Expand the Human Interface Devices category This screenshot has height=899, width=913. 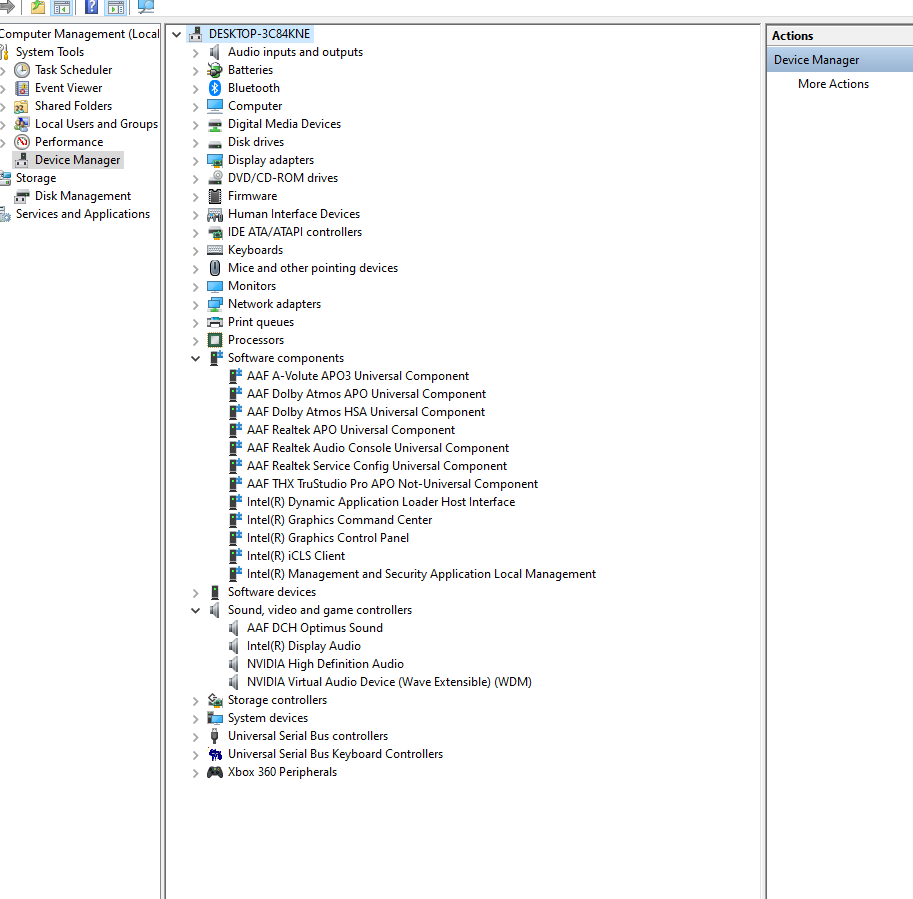tap(195, 214)
